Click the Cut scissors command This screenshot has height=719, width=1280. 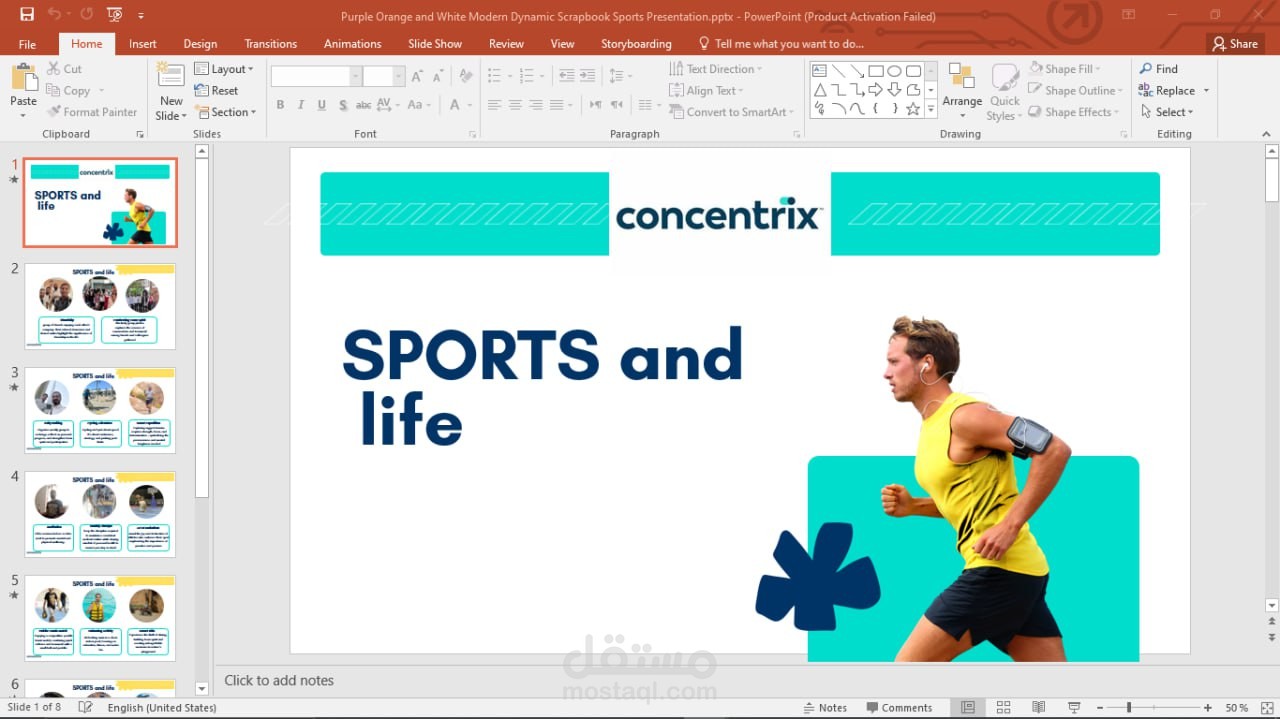point(65,69)
